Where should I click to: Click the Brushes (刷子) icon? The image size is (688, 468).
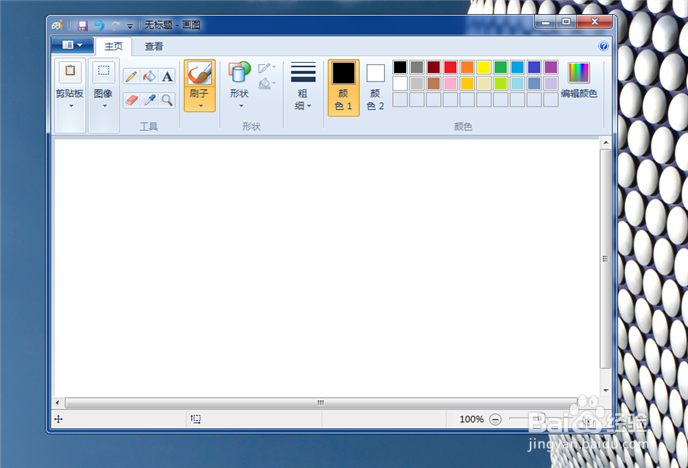(200, 73)
